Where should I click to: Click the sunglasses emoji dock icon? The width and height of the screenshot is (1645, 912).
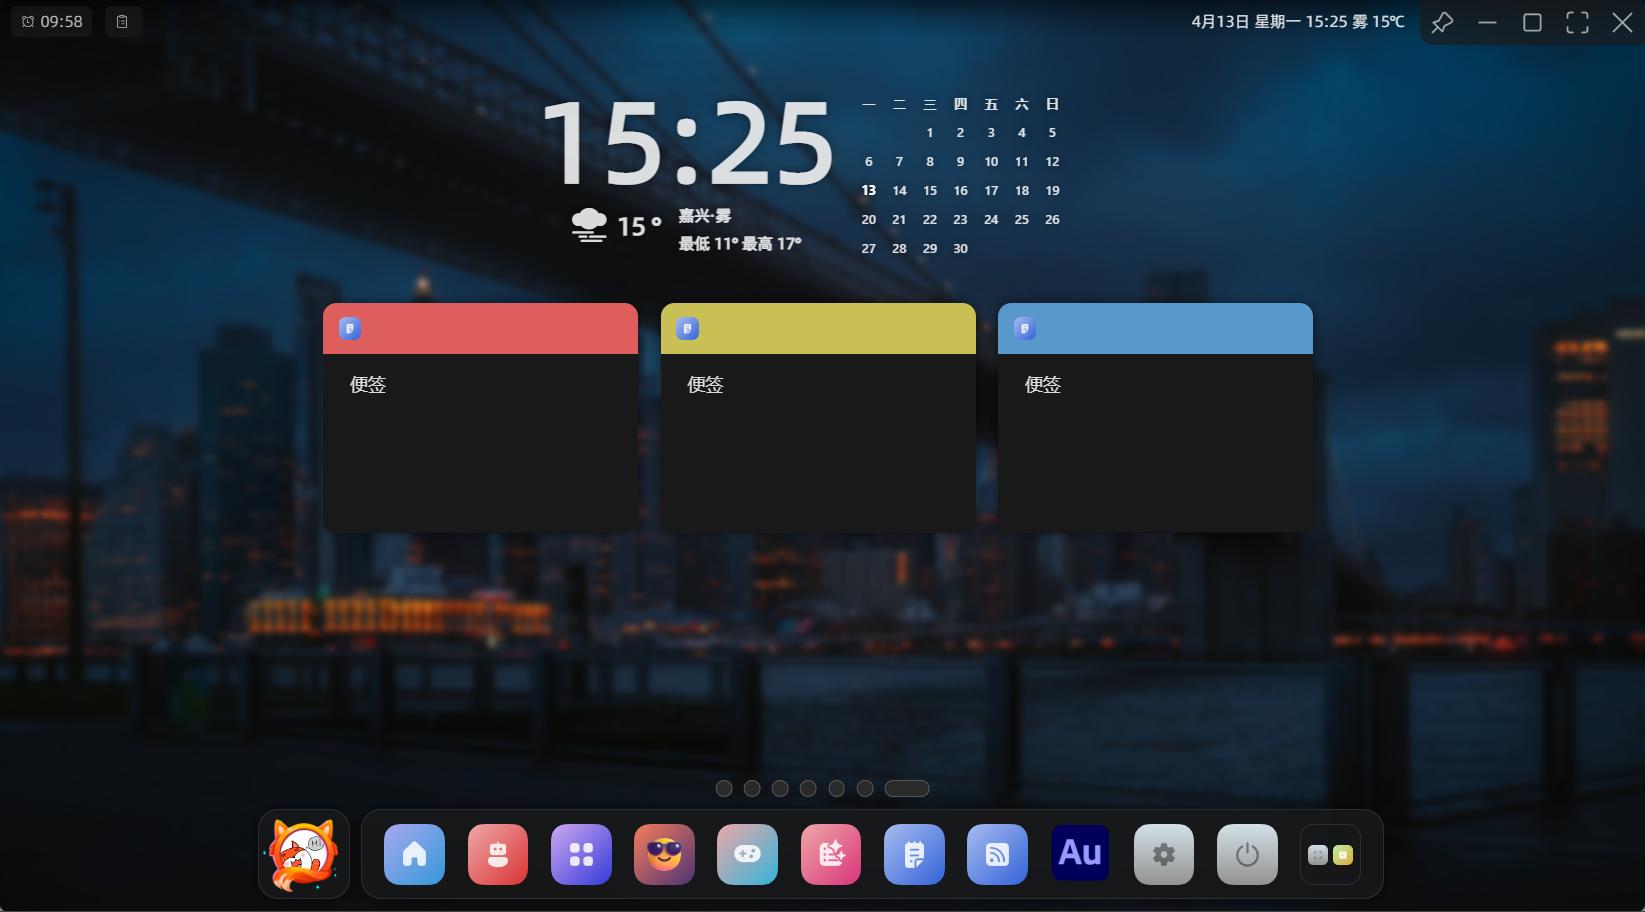click(664, 854)
